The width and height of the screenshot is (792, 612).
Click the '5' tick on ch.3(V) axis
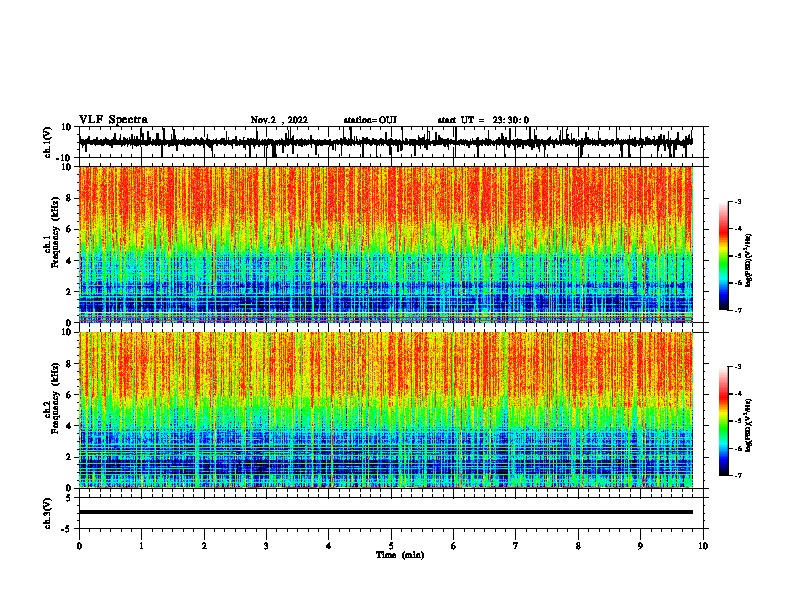69,498
